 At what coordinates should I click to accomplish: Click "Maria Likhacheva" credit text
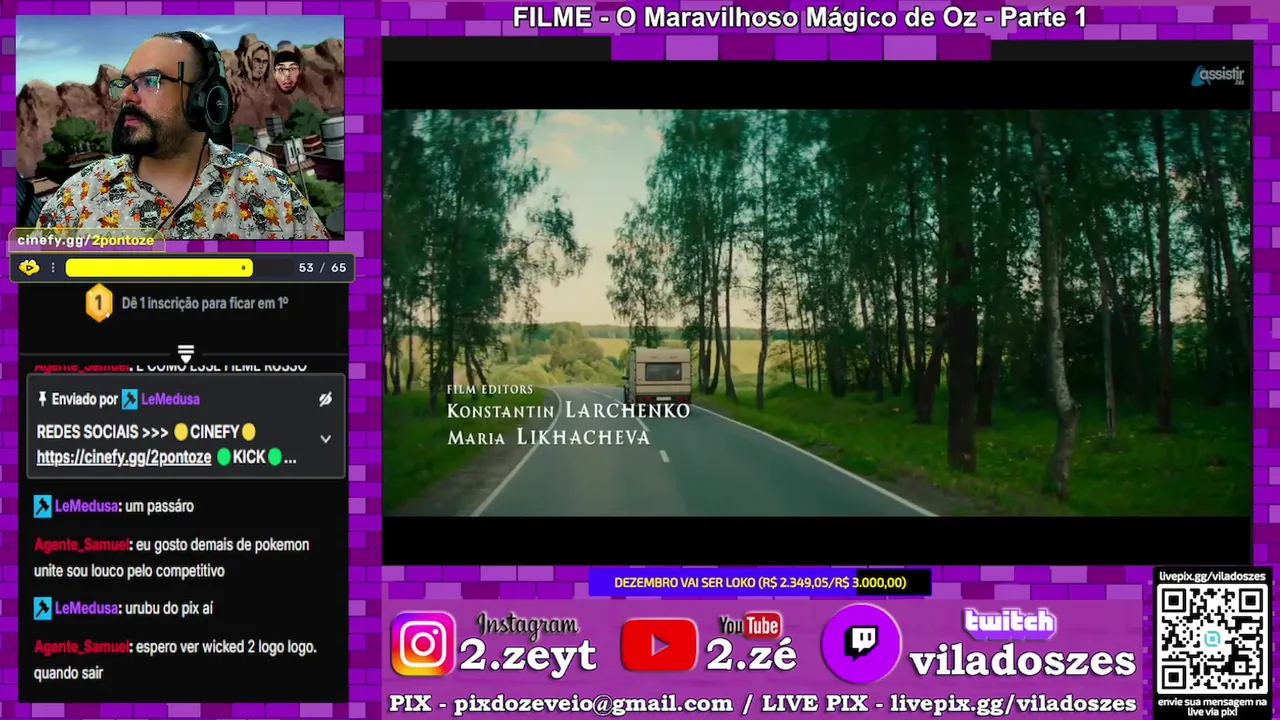[x=548, y=437]
